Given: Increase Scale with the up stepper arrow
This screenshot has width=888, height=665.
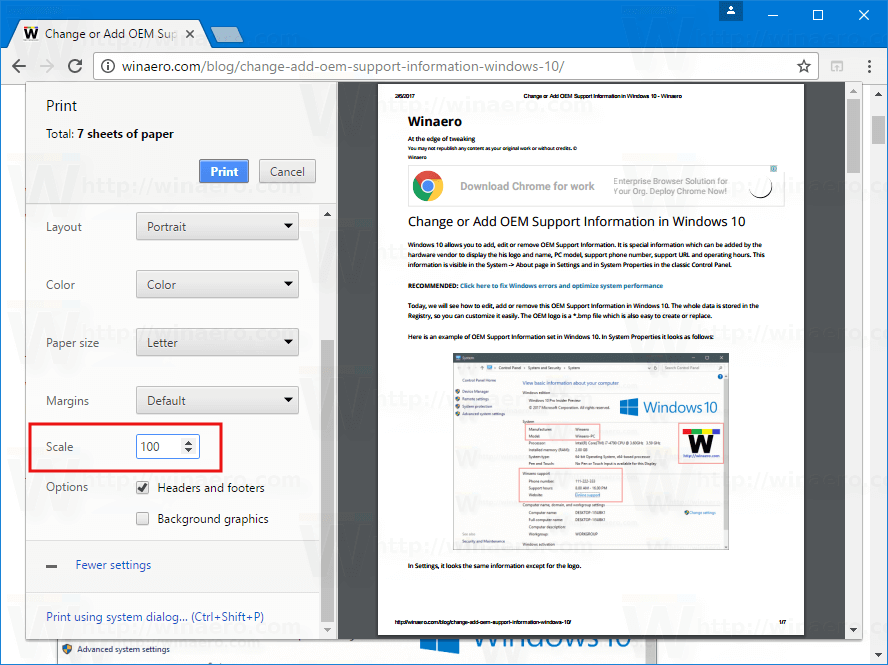Looking at the screenshot, I should point(187,442).
